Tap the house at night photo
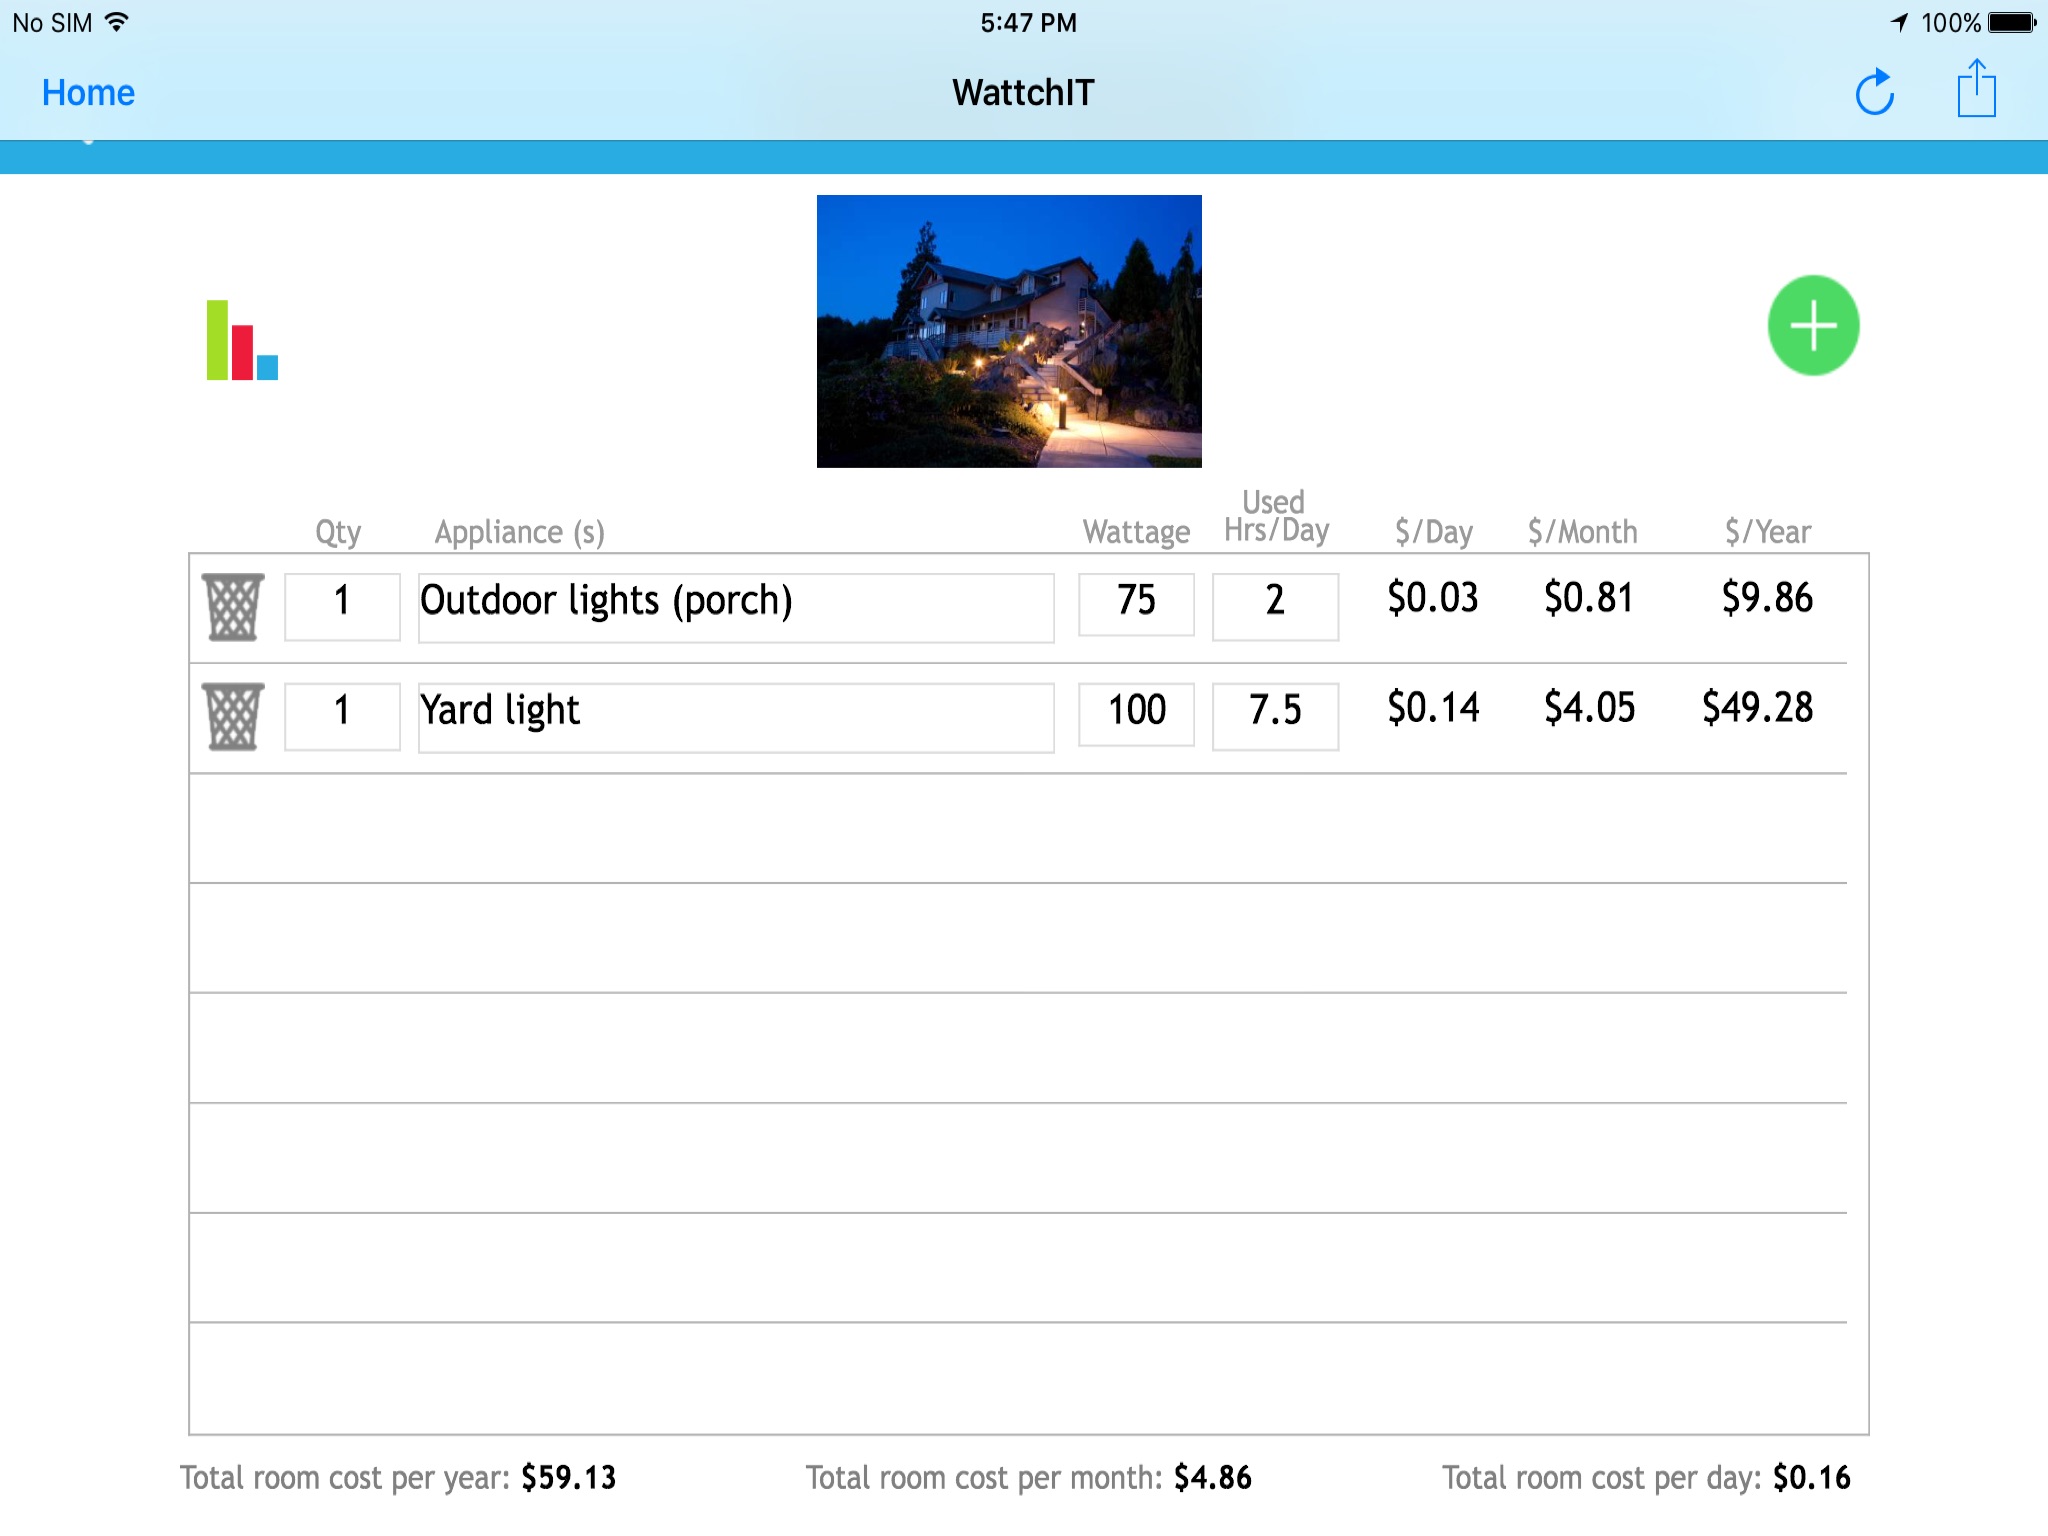The height and width of the screenshot is (1536, 2048). 1009,331
